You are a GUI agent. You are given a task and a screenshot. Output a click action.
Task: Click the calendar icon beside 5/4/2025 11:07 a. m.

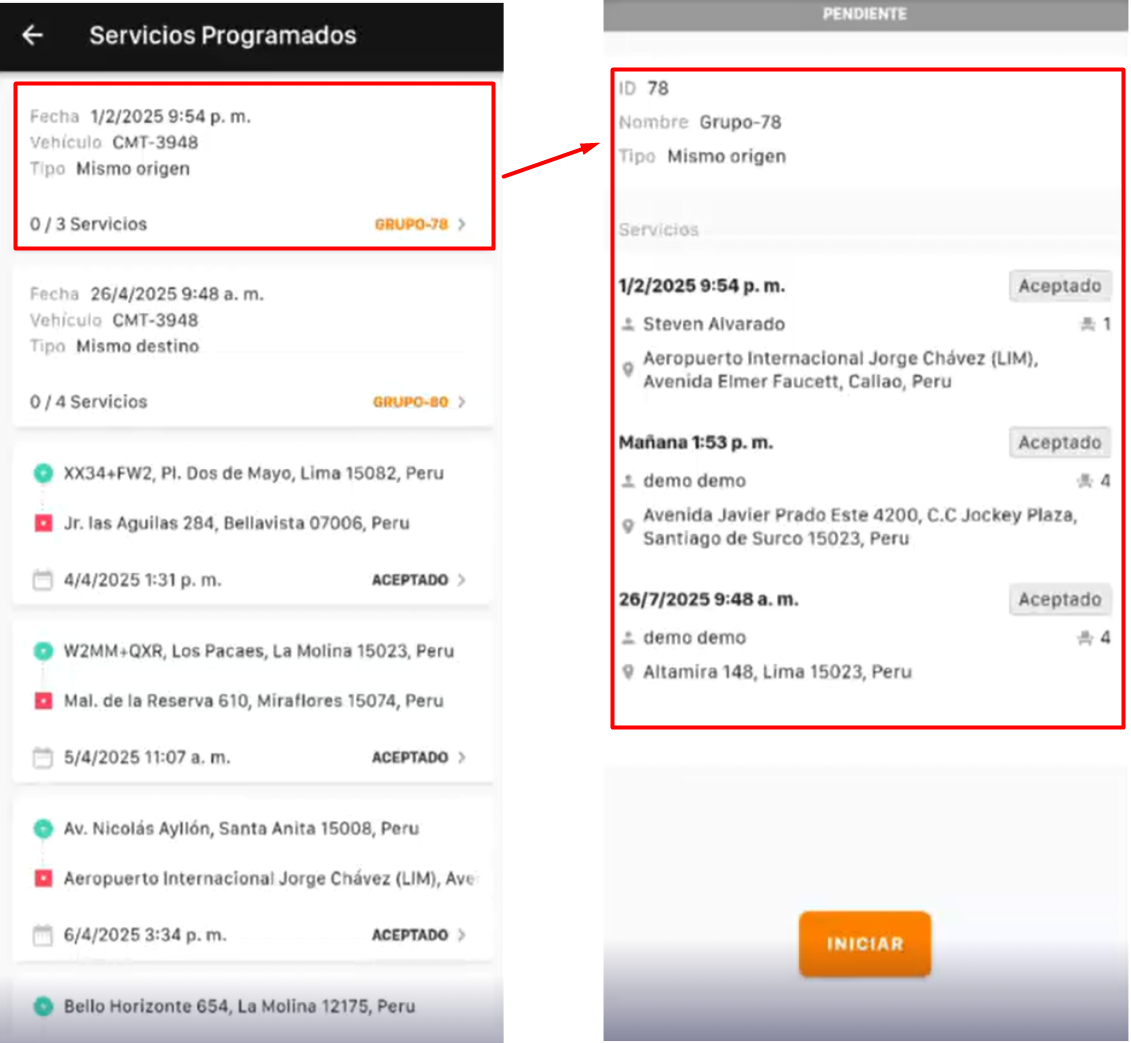43,757
